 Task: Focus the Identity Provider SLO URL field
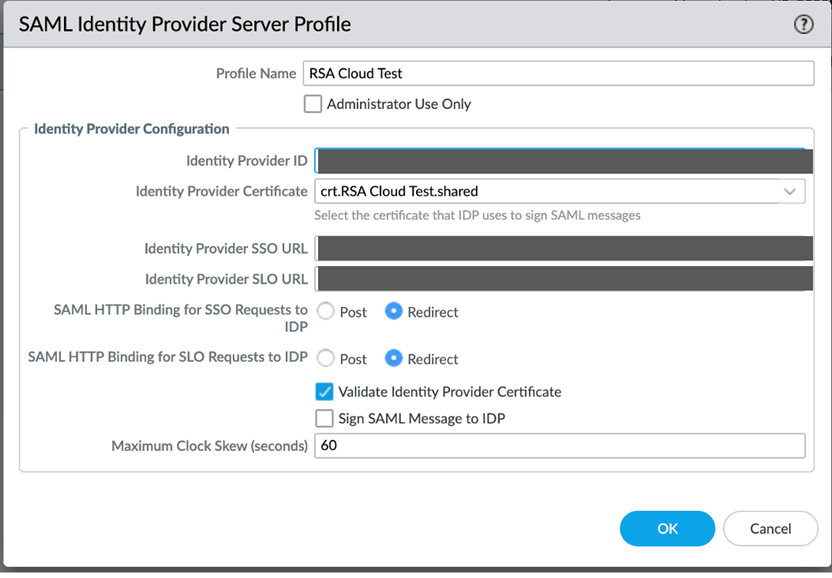[x=560, y=279]
